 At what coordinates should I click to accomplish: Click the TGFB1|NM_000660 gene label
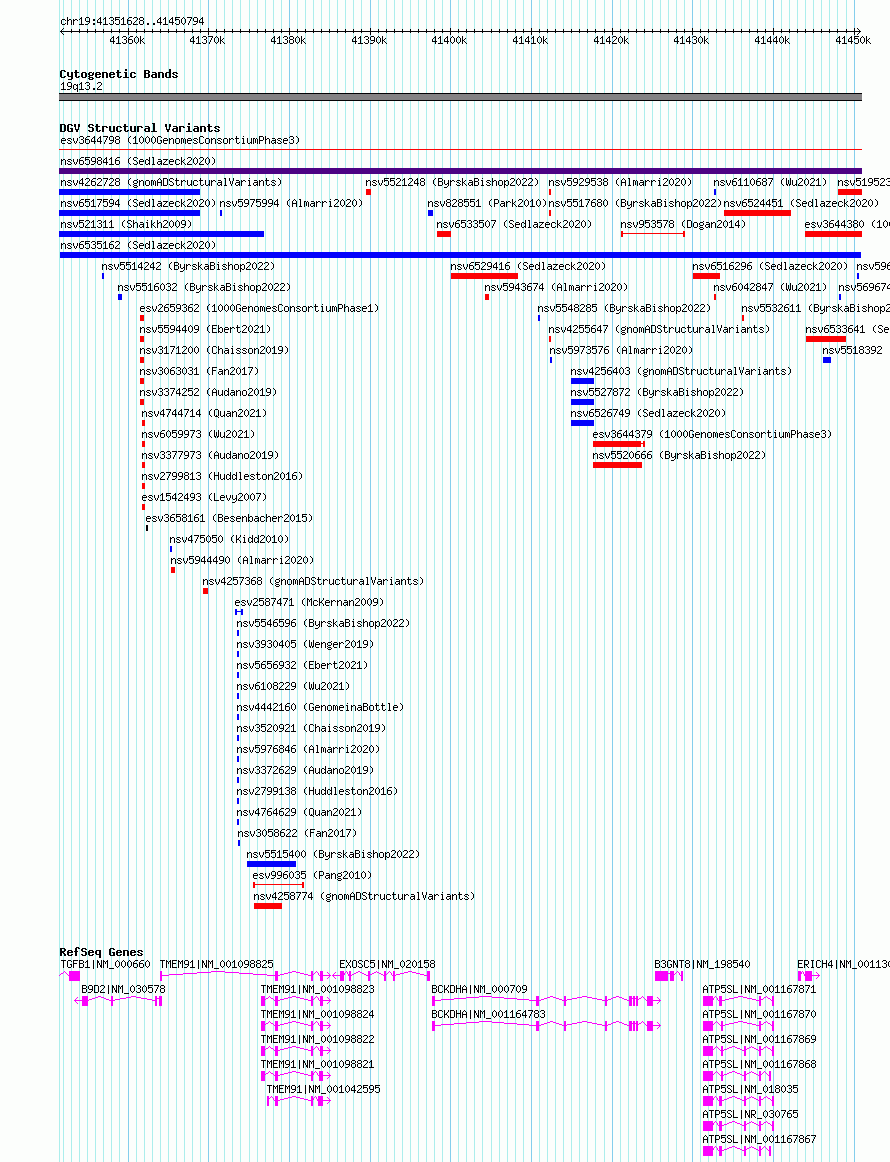coord(105,964)
